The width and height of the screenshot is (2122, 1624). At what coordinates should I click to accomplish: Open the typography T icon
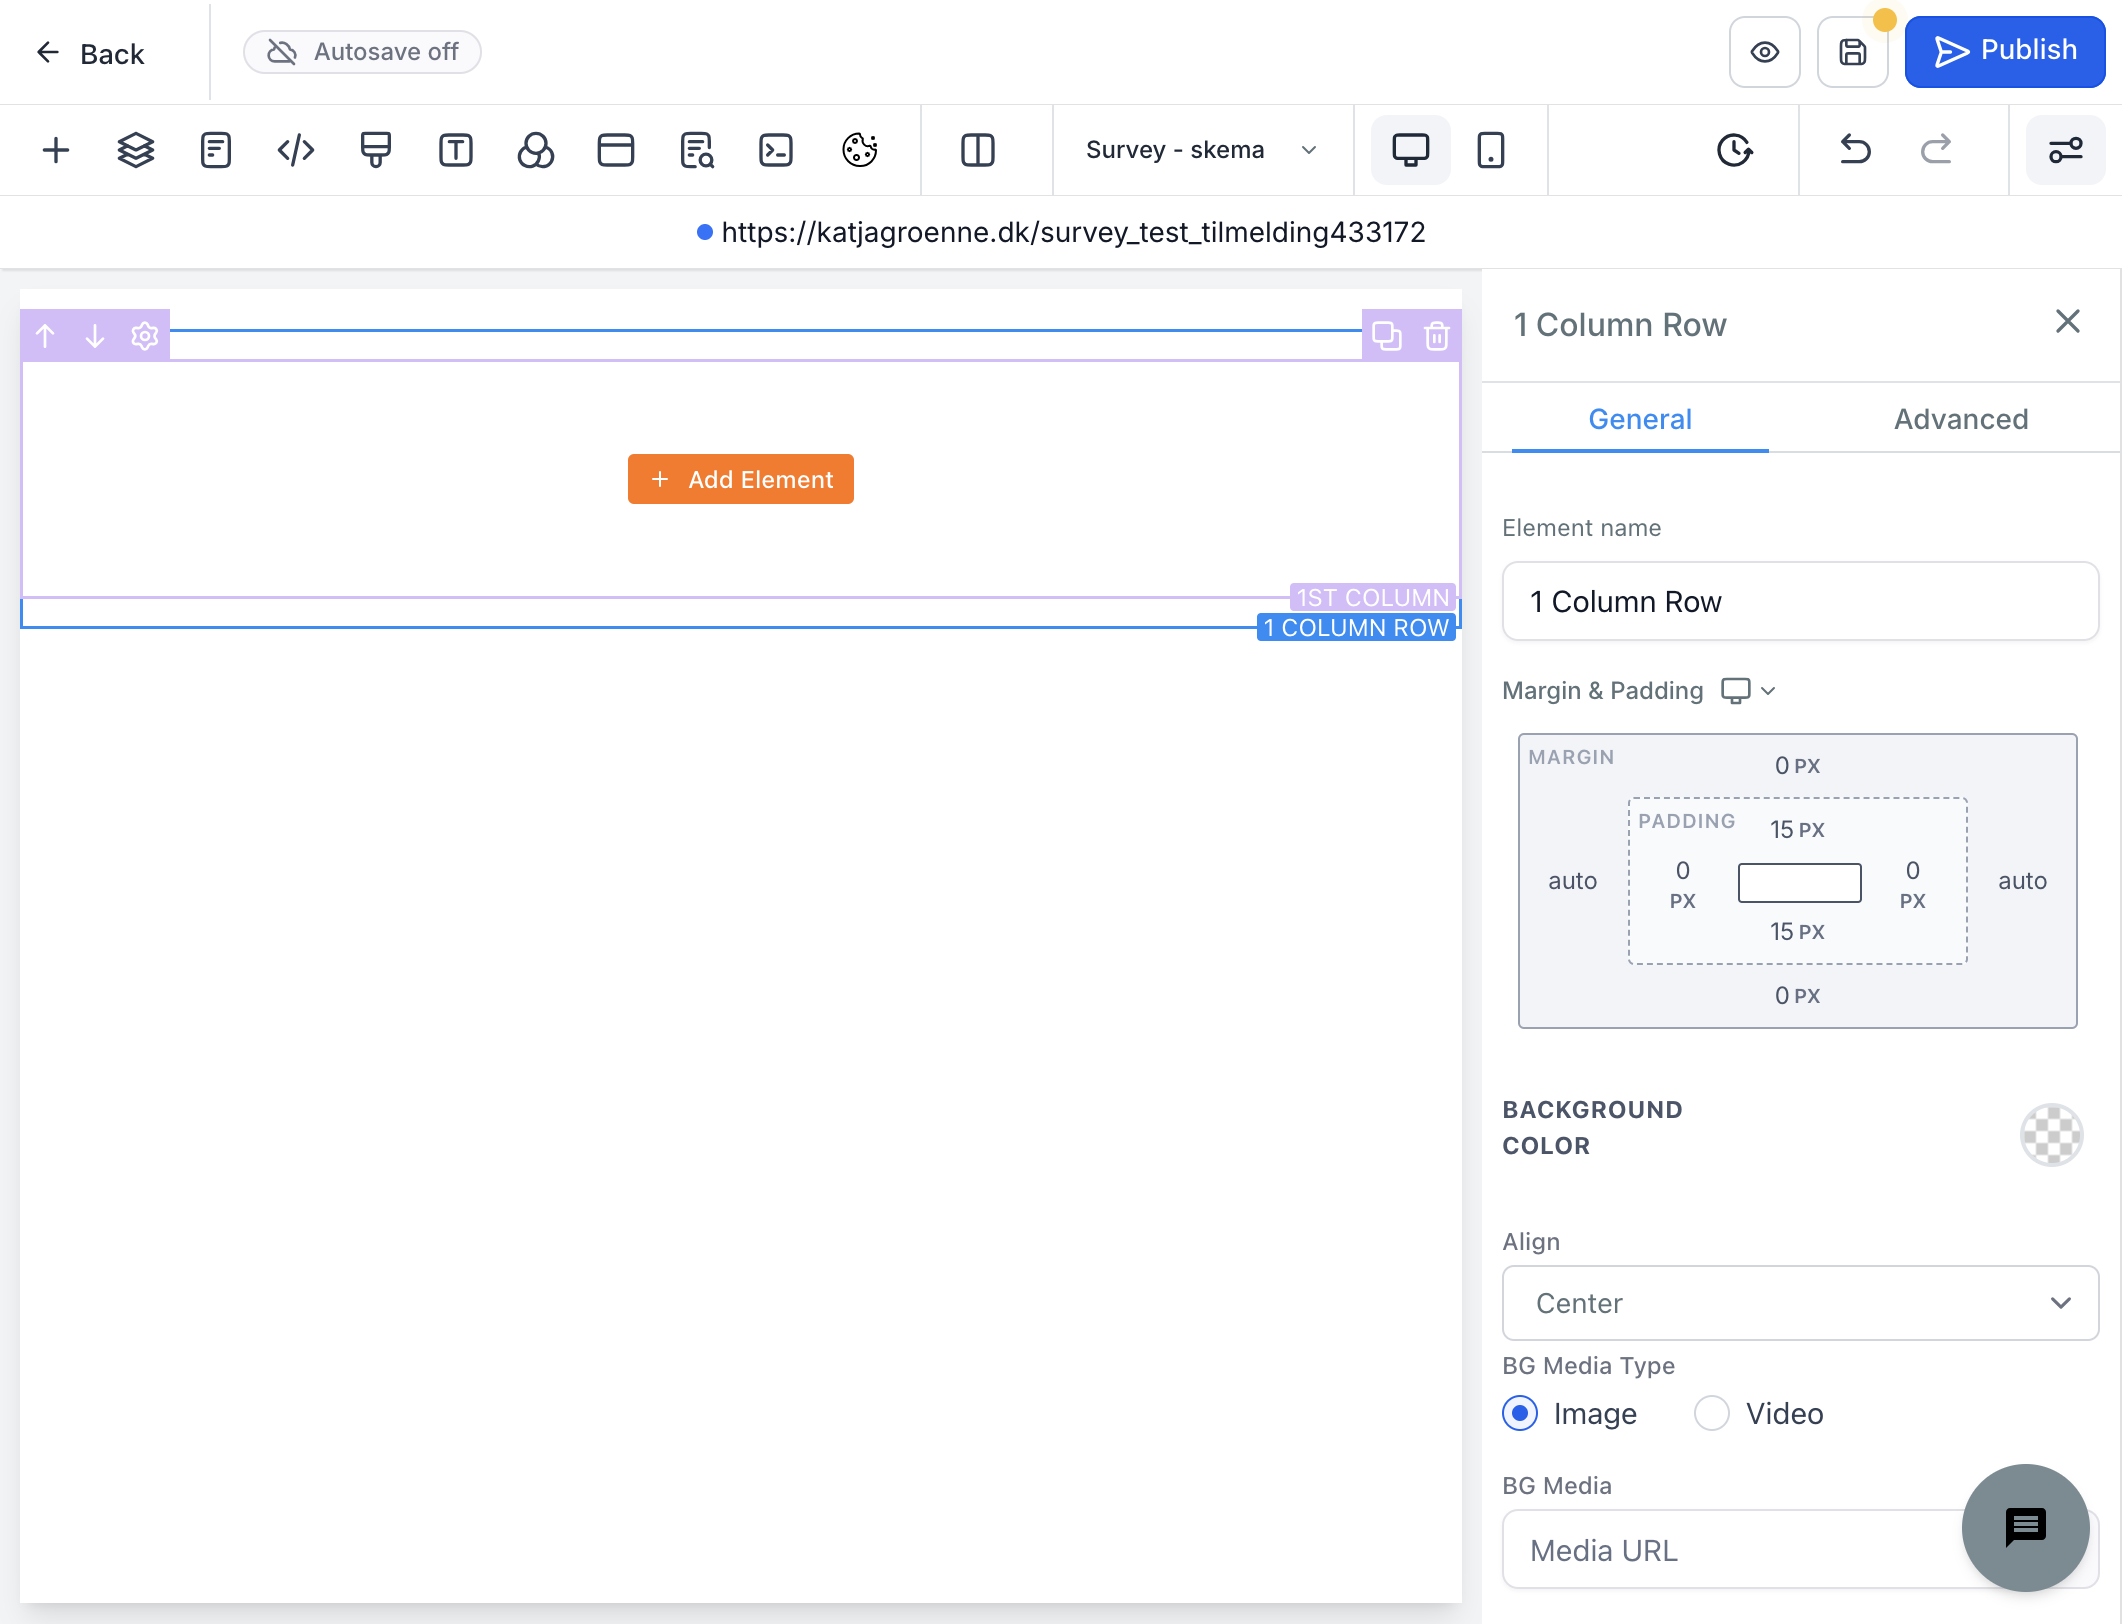click(456, 150)
